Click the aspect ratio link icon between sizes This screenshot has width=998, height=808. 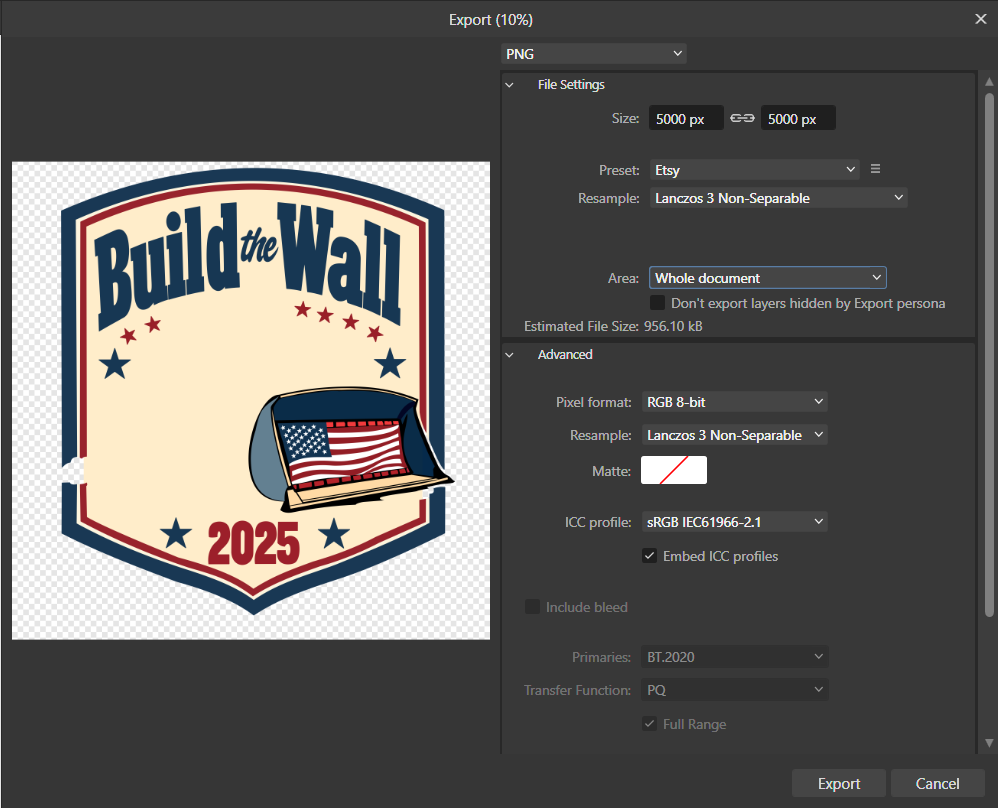pos(742,118)
